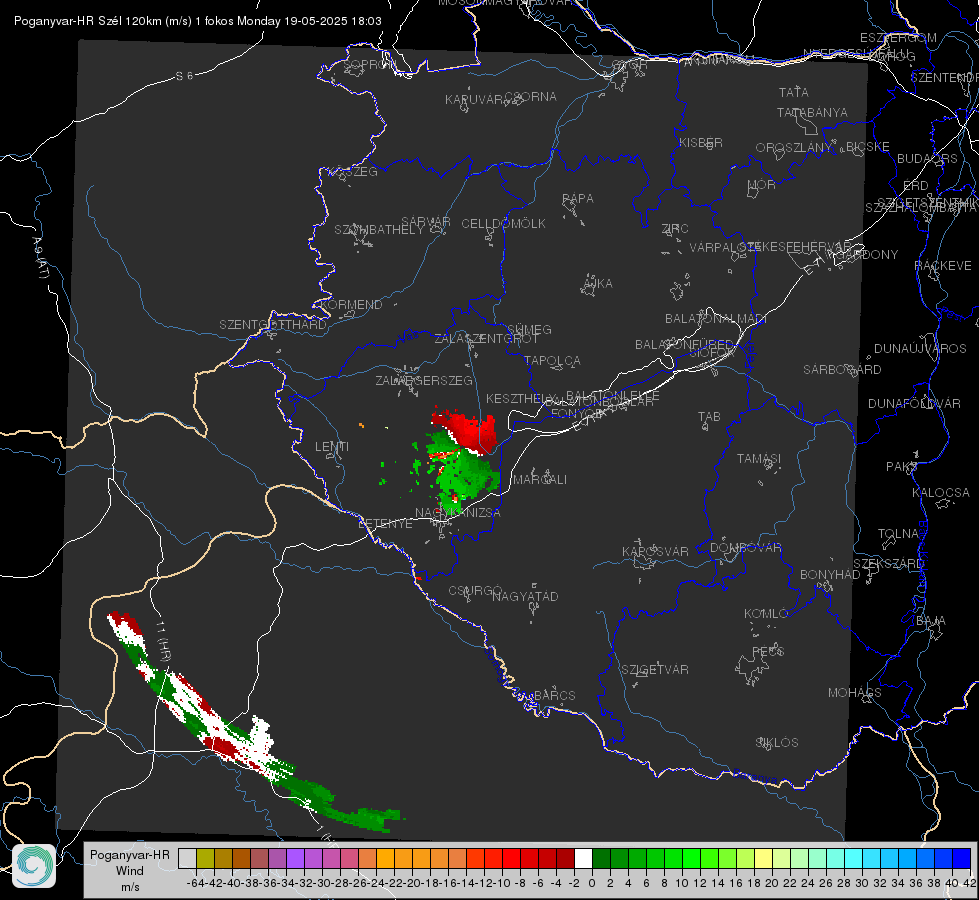Click the KAPOSVÁR city label
This screenshot has height=900, width=979.
[x=655, y=551]
